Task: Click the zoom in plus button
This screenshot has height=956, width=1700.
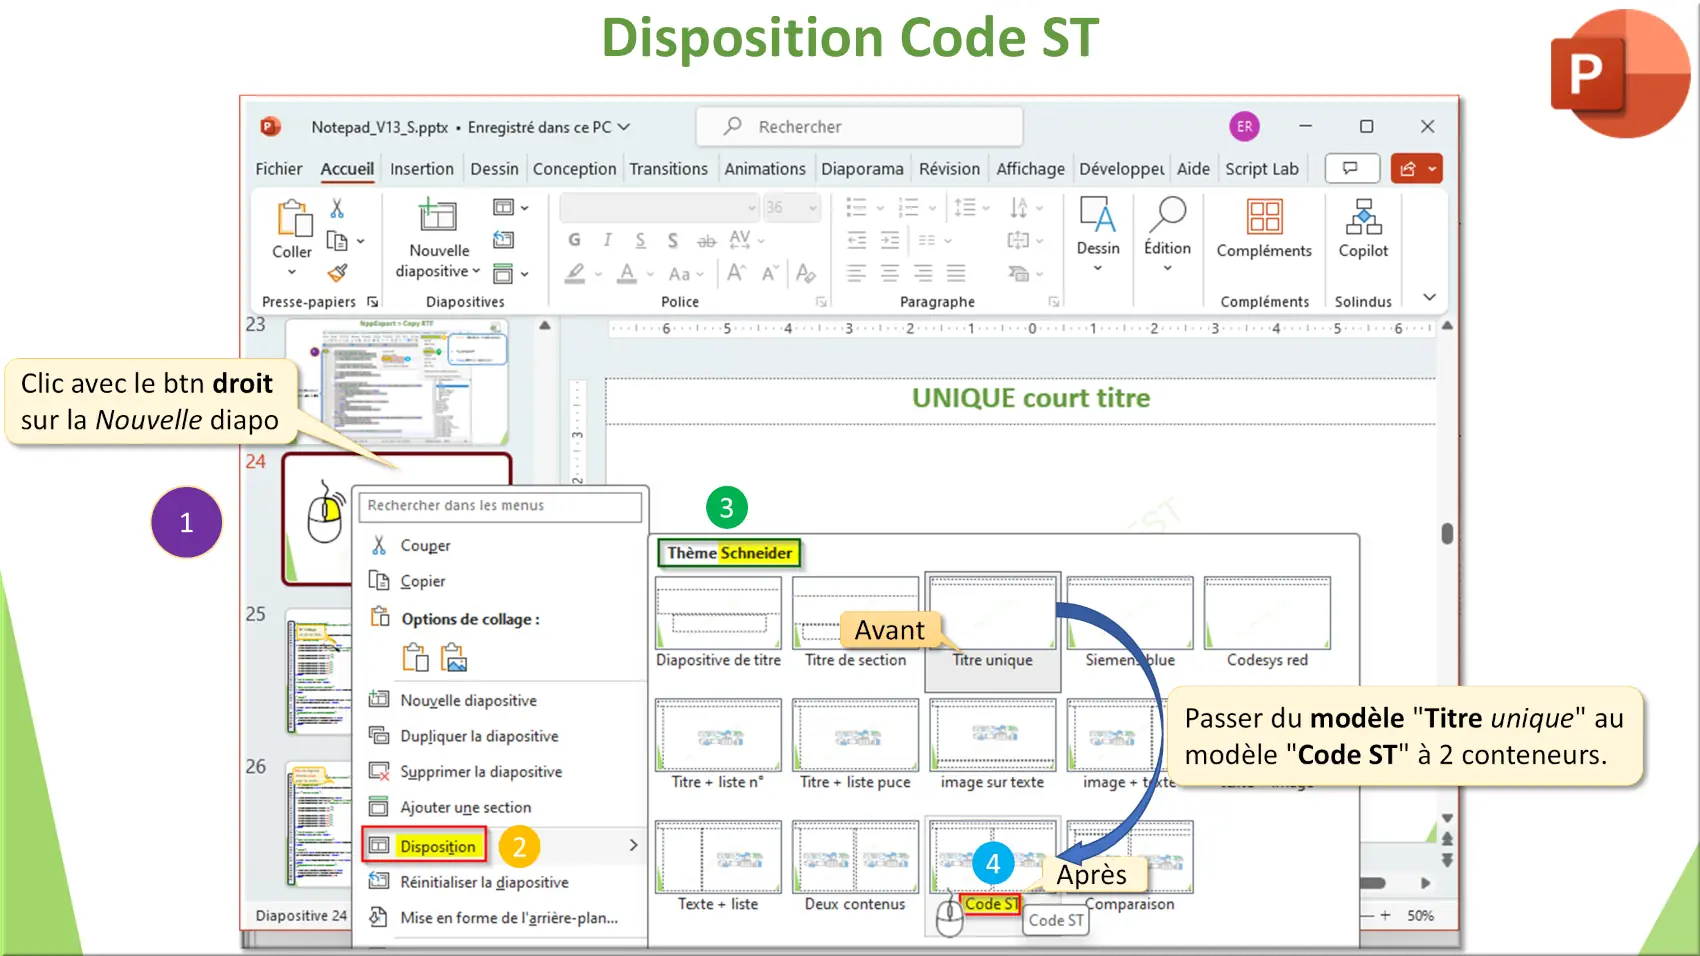Action: click(x=1385, y=915)
